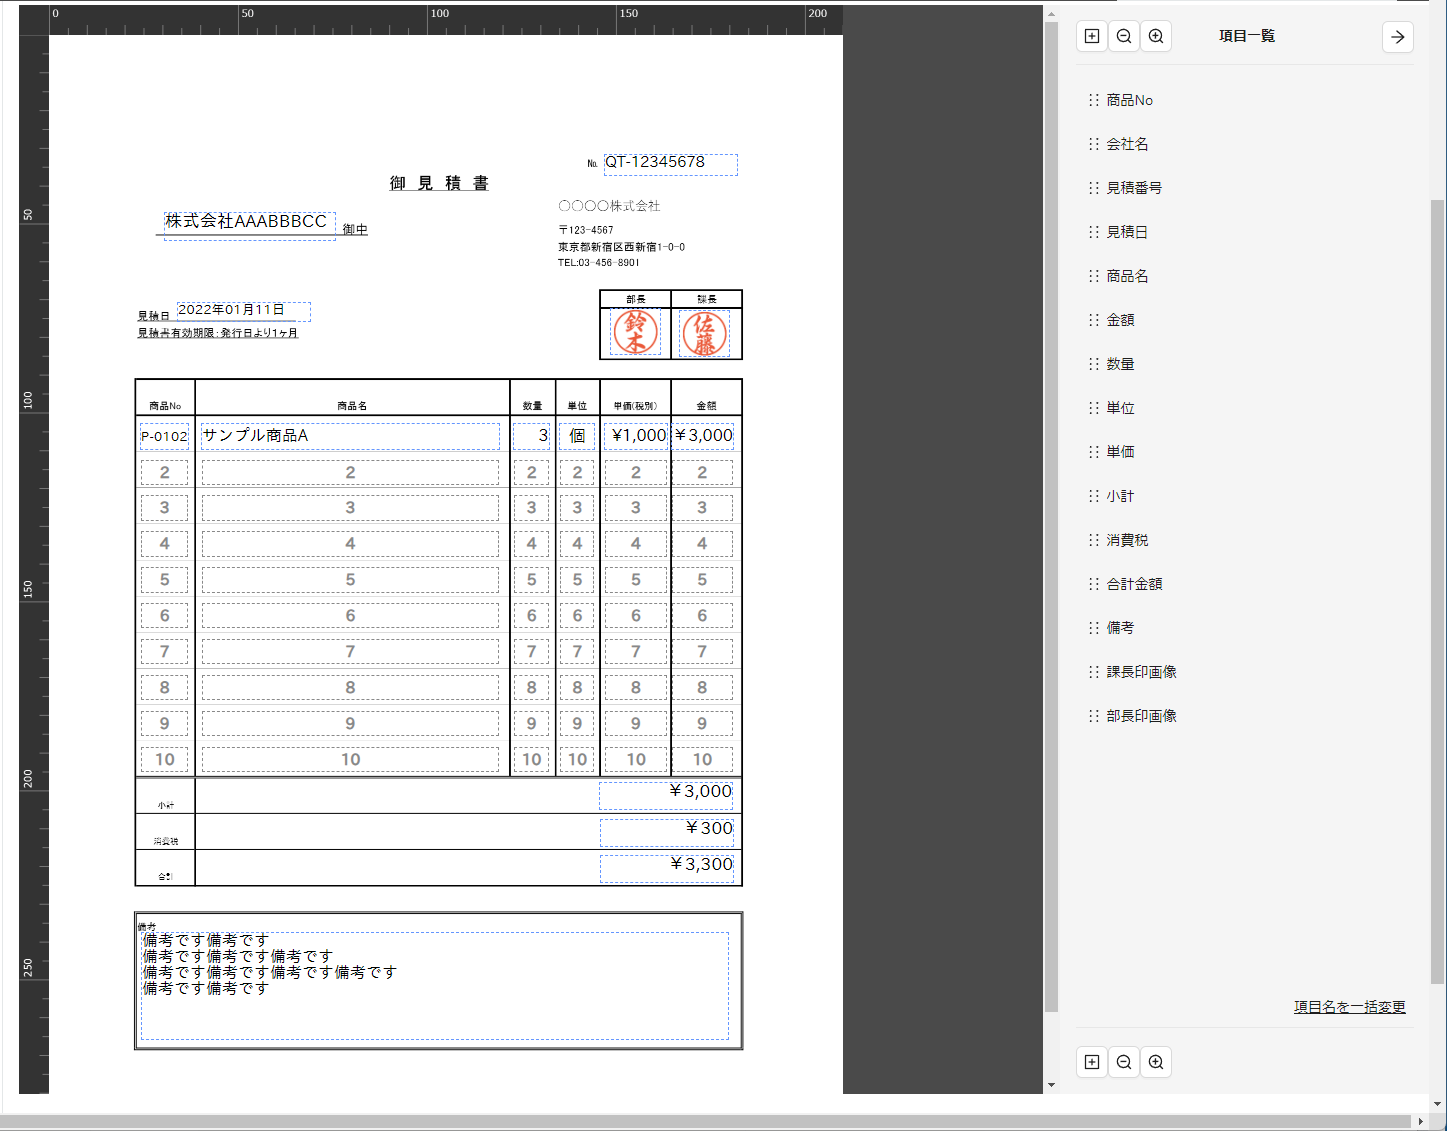Click the bottom zoom out magnifier
Screen dimensions: 1447x1131
(x=1124, y=1062)
